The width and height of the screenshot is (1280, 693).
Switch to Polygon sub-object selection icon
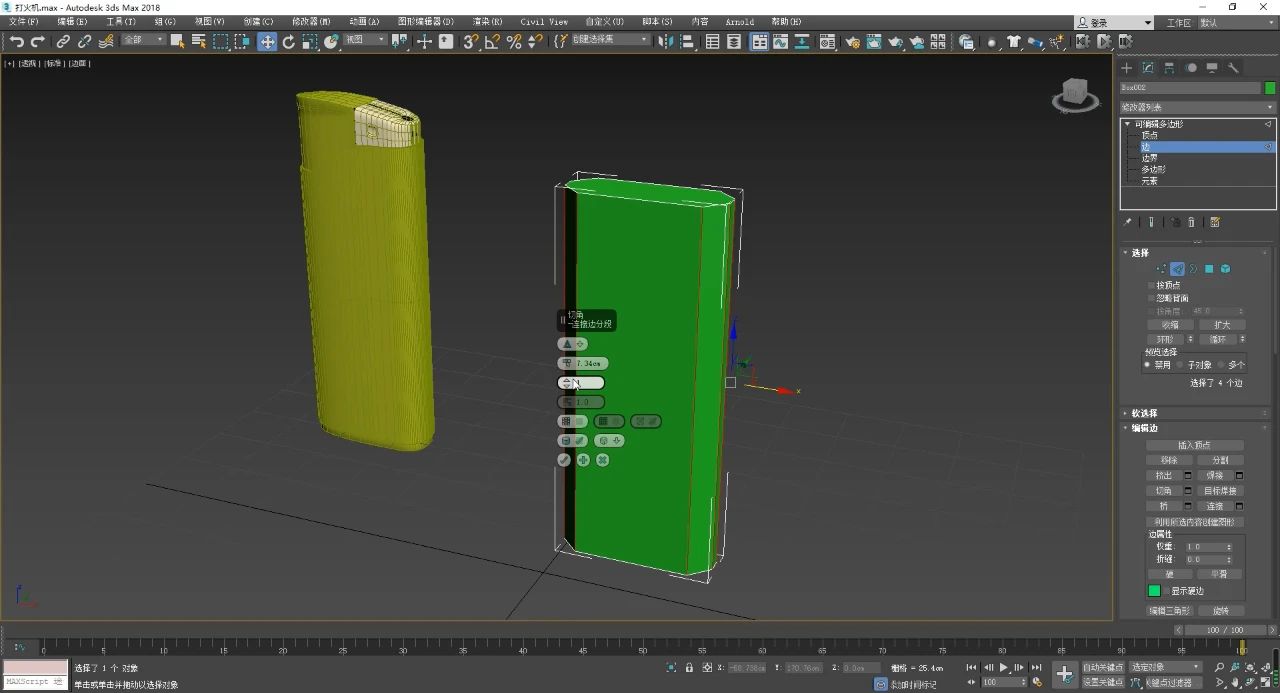(1209, 269)
